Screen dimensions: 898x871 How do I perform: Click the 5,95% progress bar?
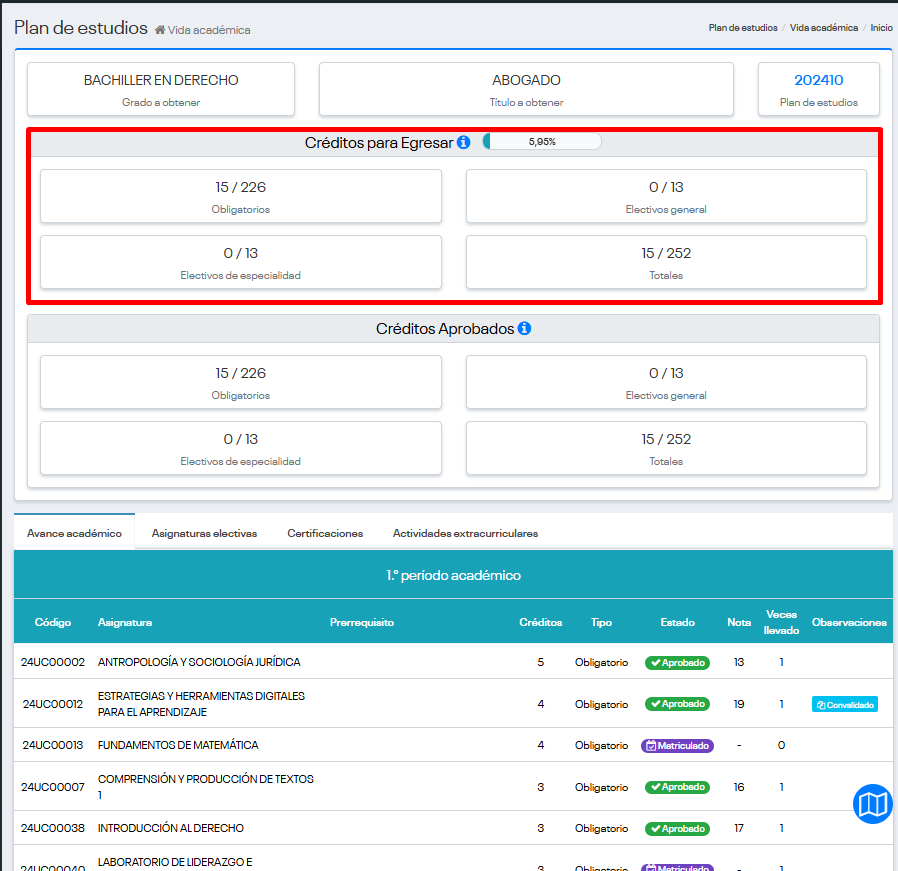542,142
